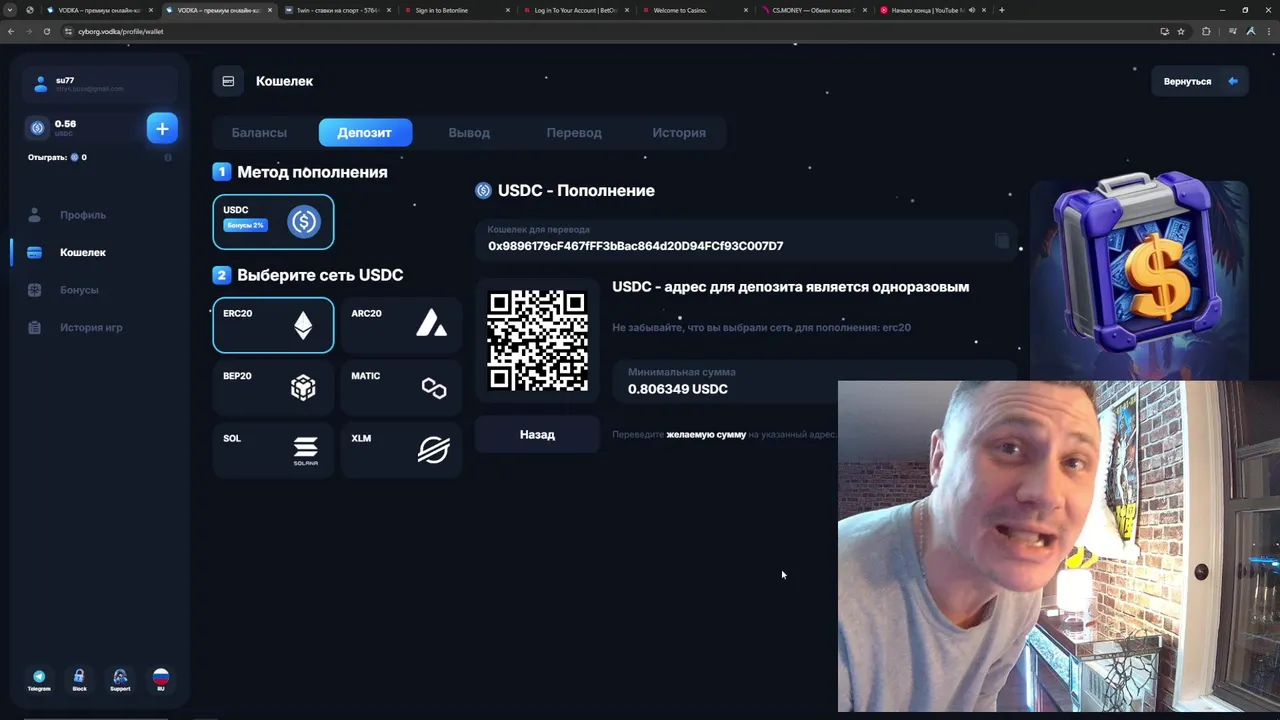Select the SOL Solana network option
Viewport: 1280px width, 720px height.
click(273, 450)
